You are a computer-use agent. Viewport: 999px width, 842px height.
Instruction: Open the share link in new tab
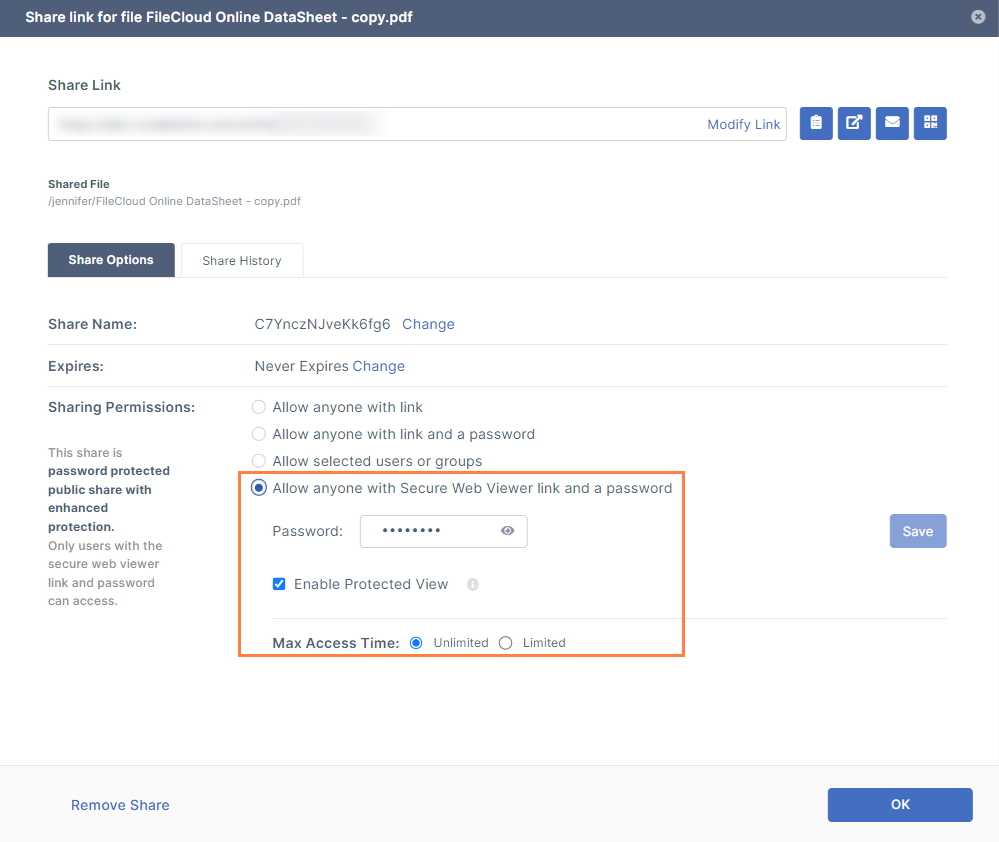click(x=854, y=123)
